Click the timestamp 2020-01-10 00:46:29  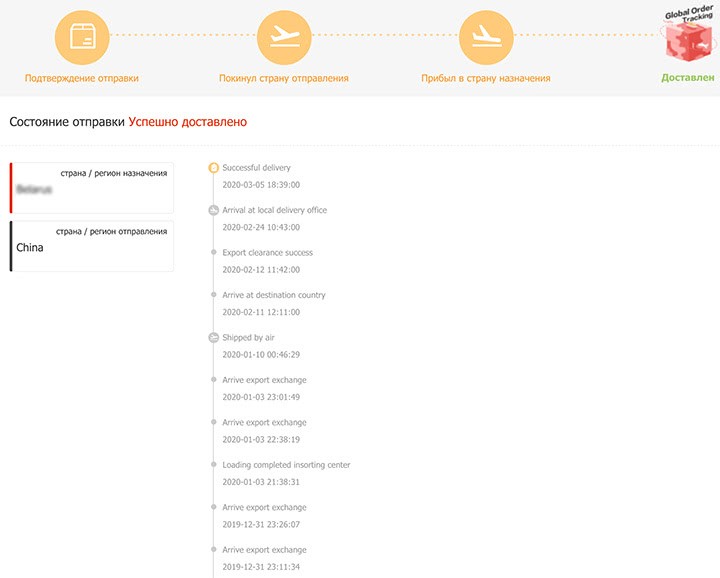pyautogui.click(x=261, y=354)
